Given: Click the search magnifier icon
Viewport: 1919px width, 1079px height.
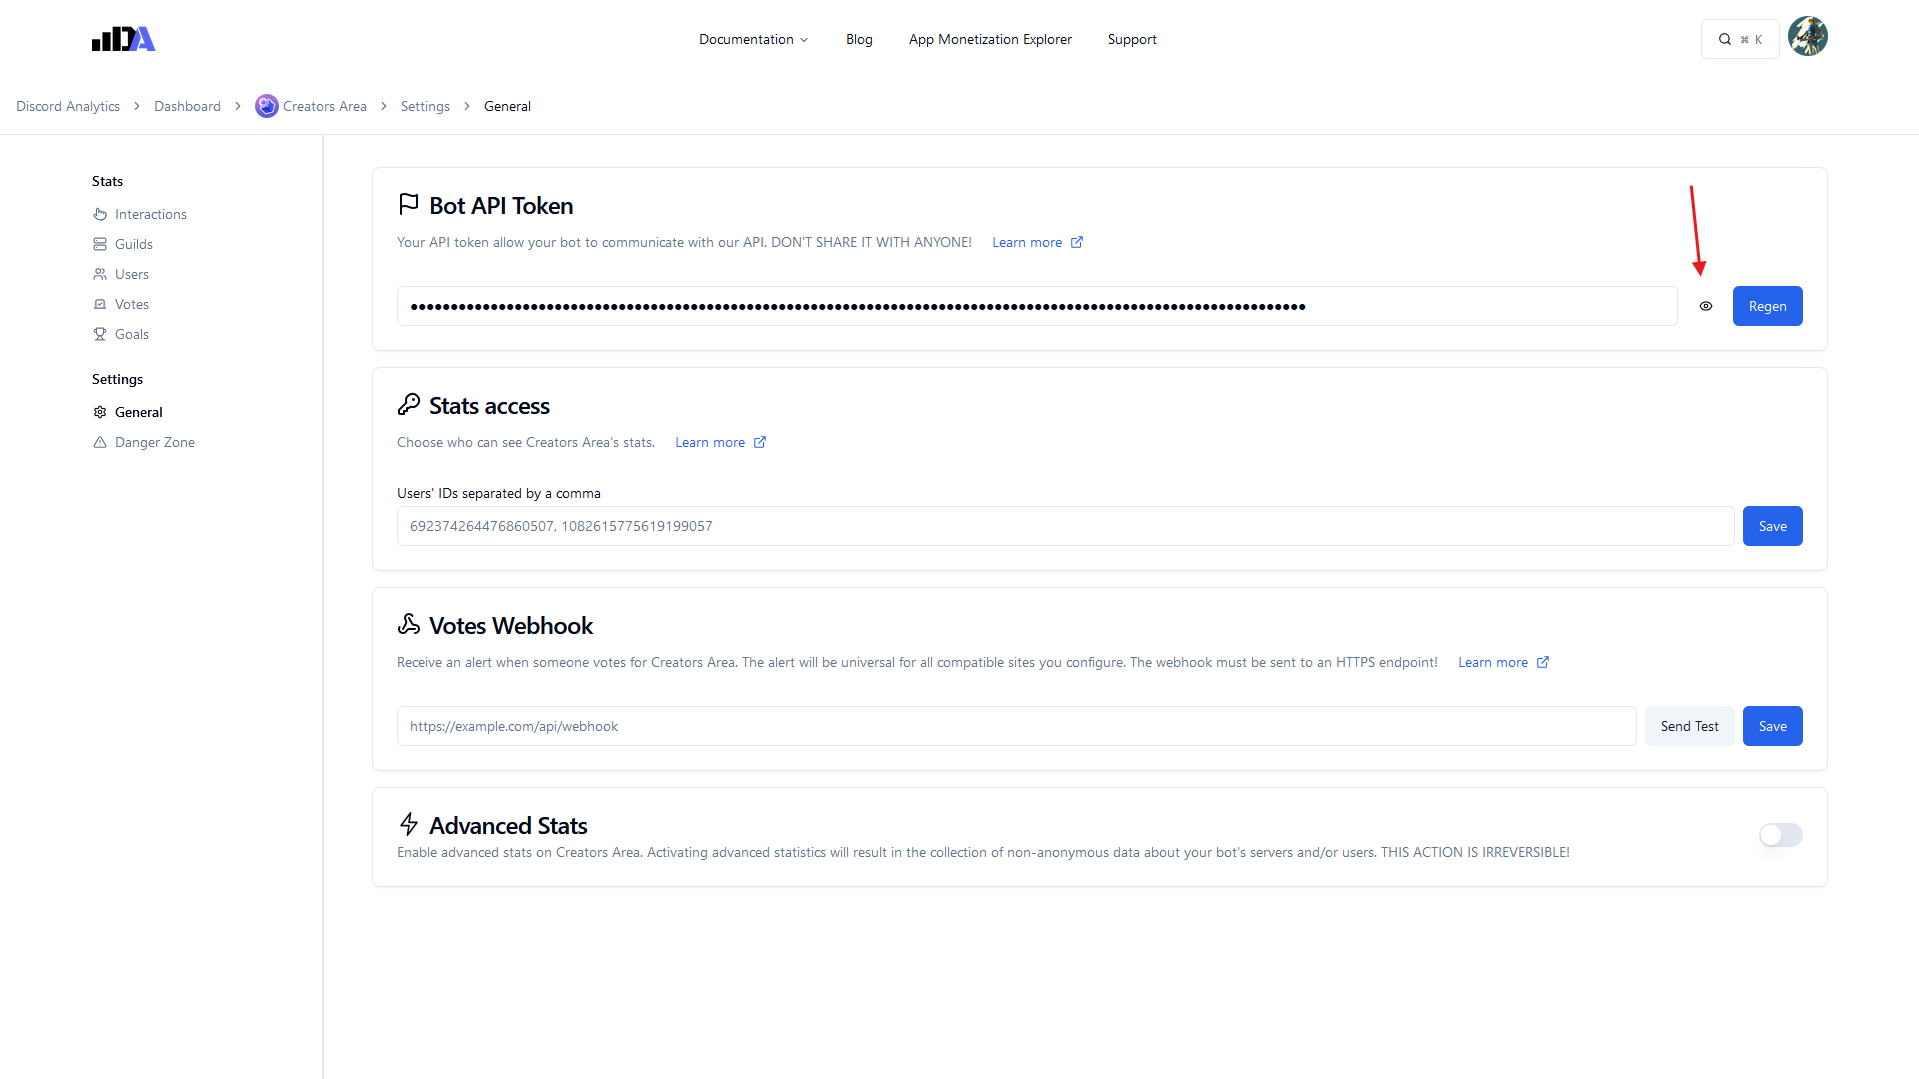Looking at the screenshot, I should pos(1725,40).
